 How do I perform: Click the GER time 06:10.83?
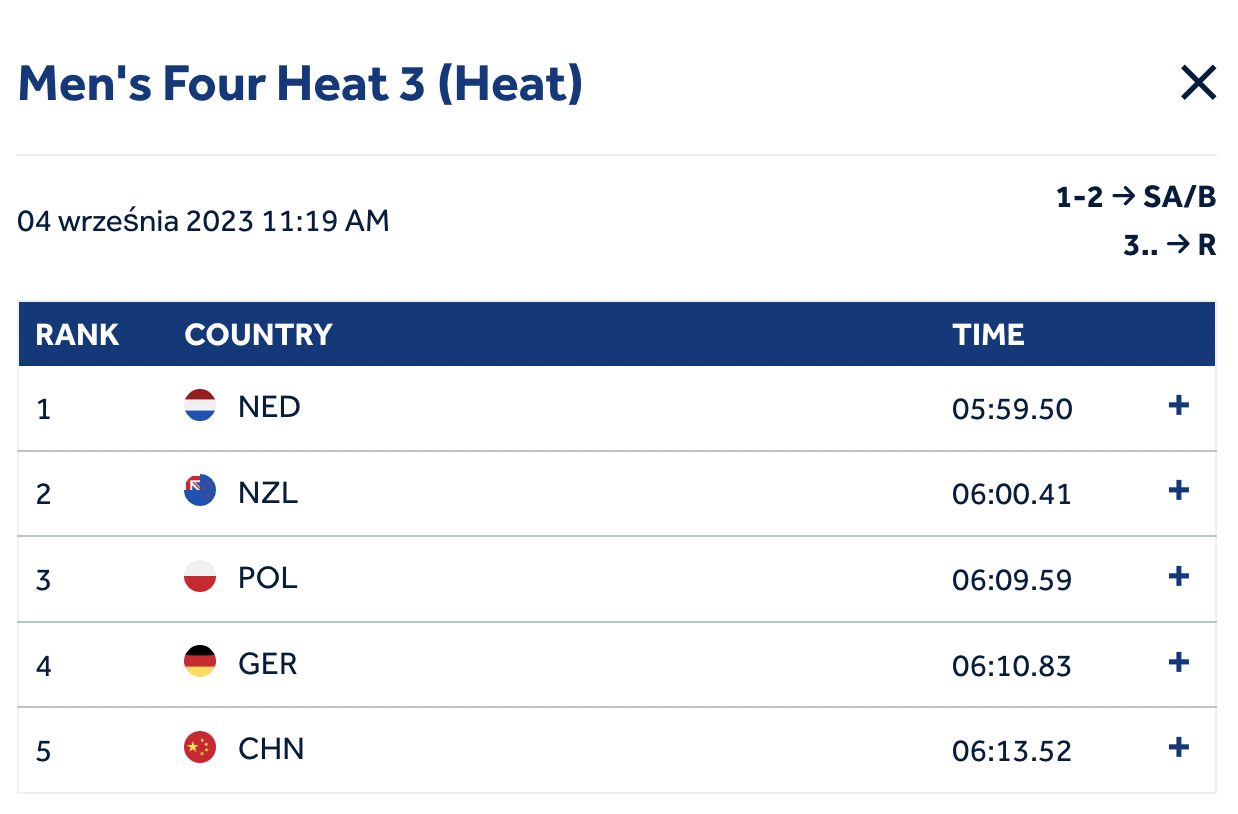[1012, 665]
